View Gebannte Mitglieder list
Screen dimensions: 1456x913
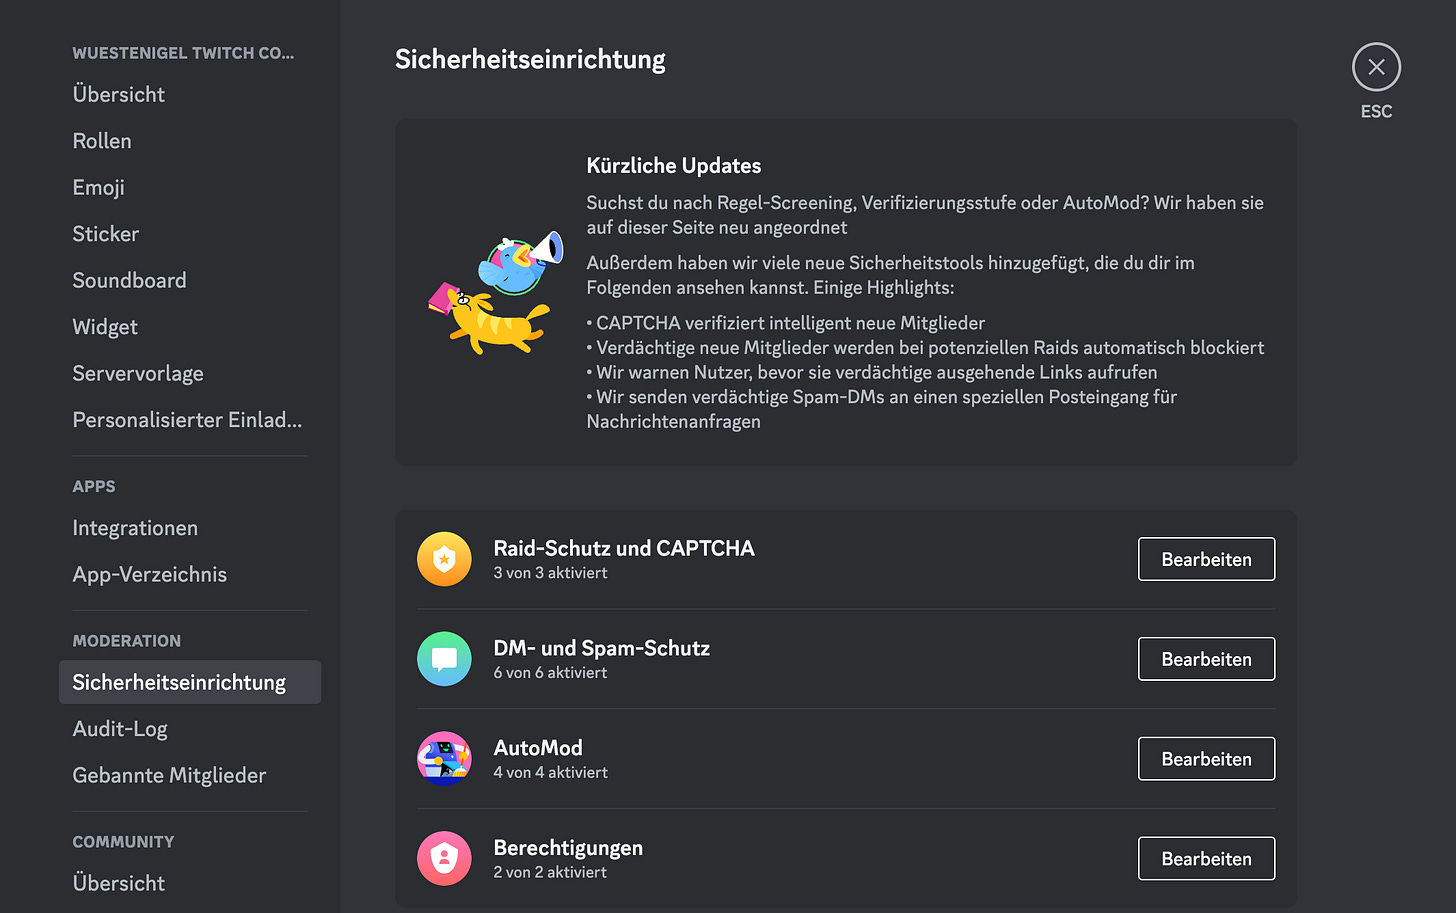[190, 775]
